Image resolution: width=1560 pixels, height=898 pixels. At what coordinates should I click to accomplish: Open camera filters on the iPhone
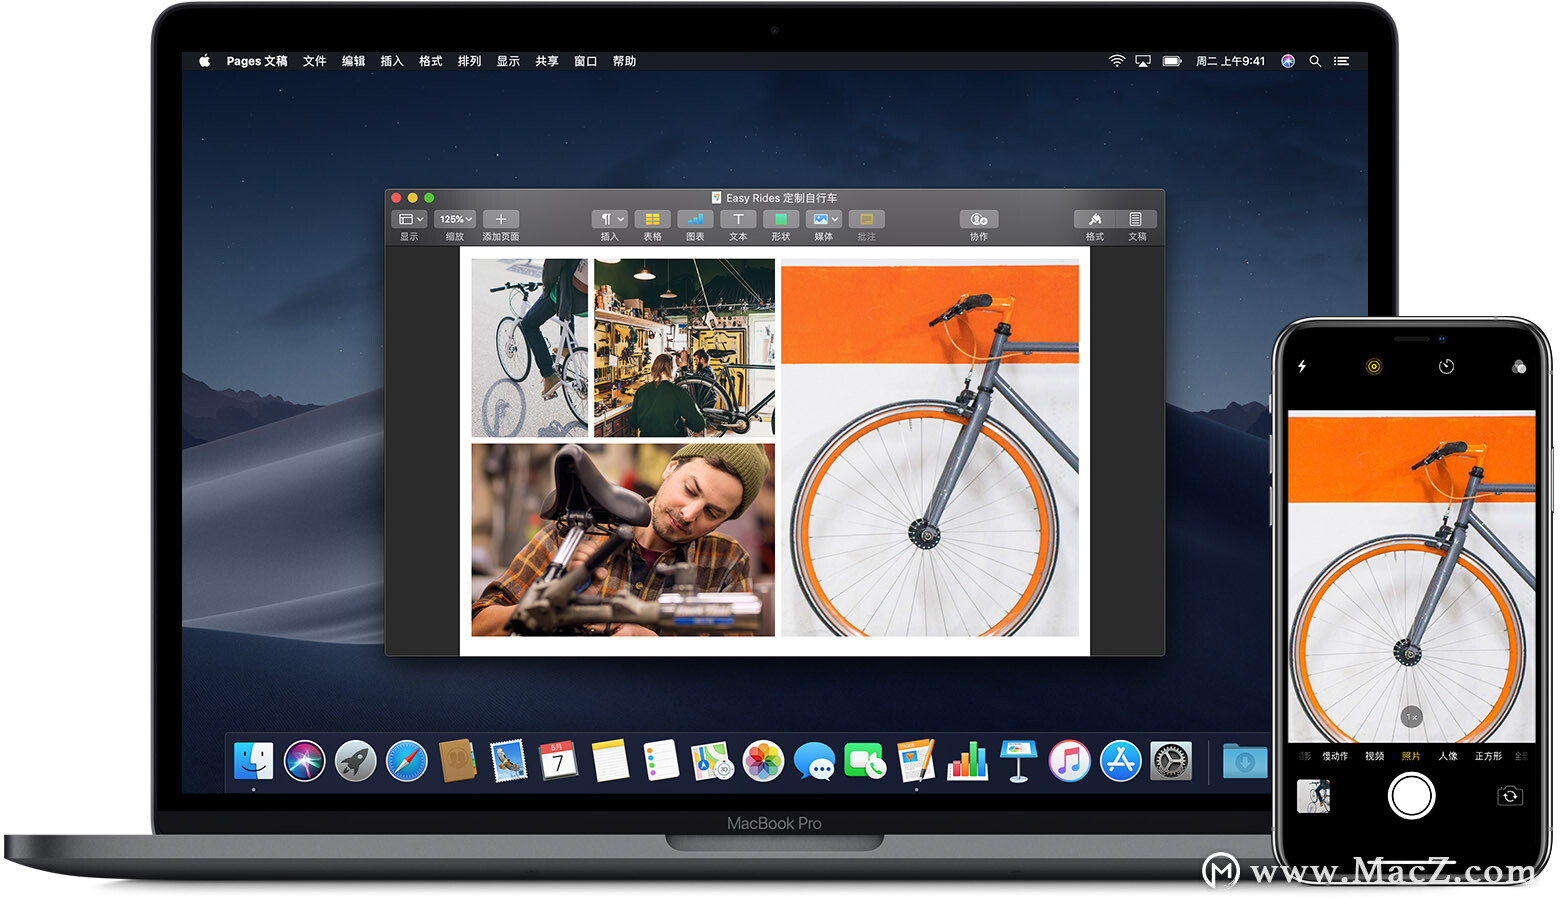(x=1519, y=367)
